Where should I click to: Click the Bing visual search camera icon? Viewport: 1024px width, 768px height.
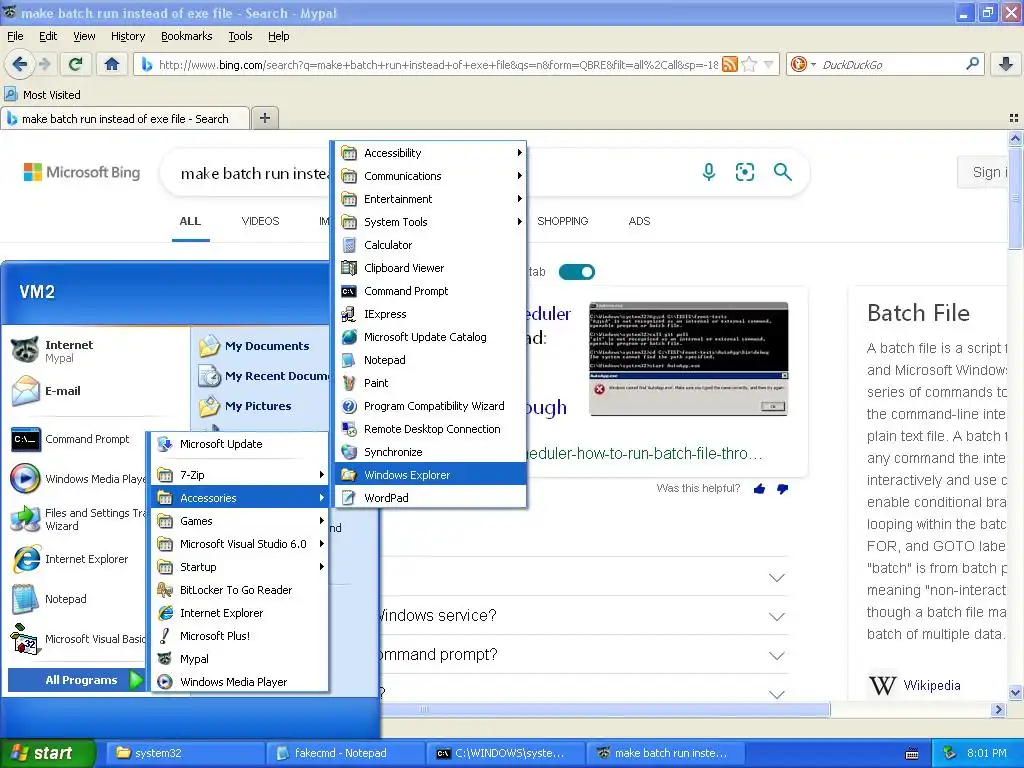click(744, 172)
